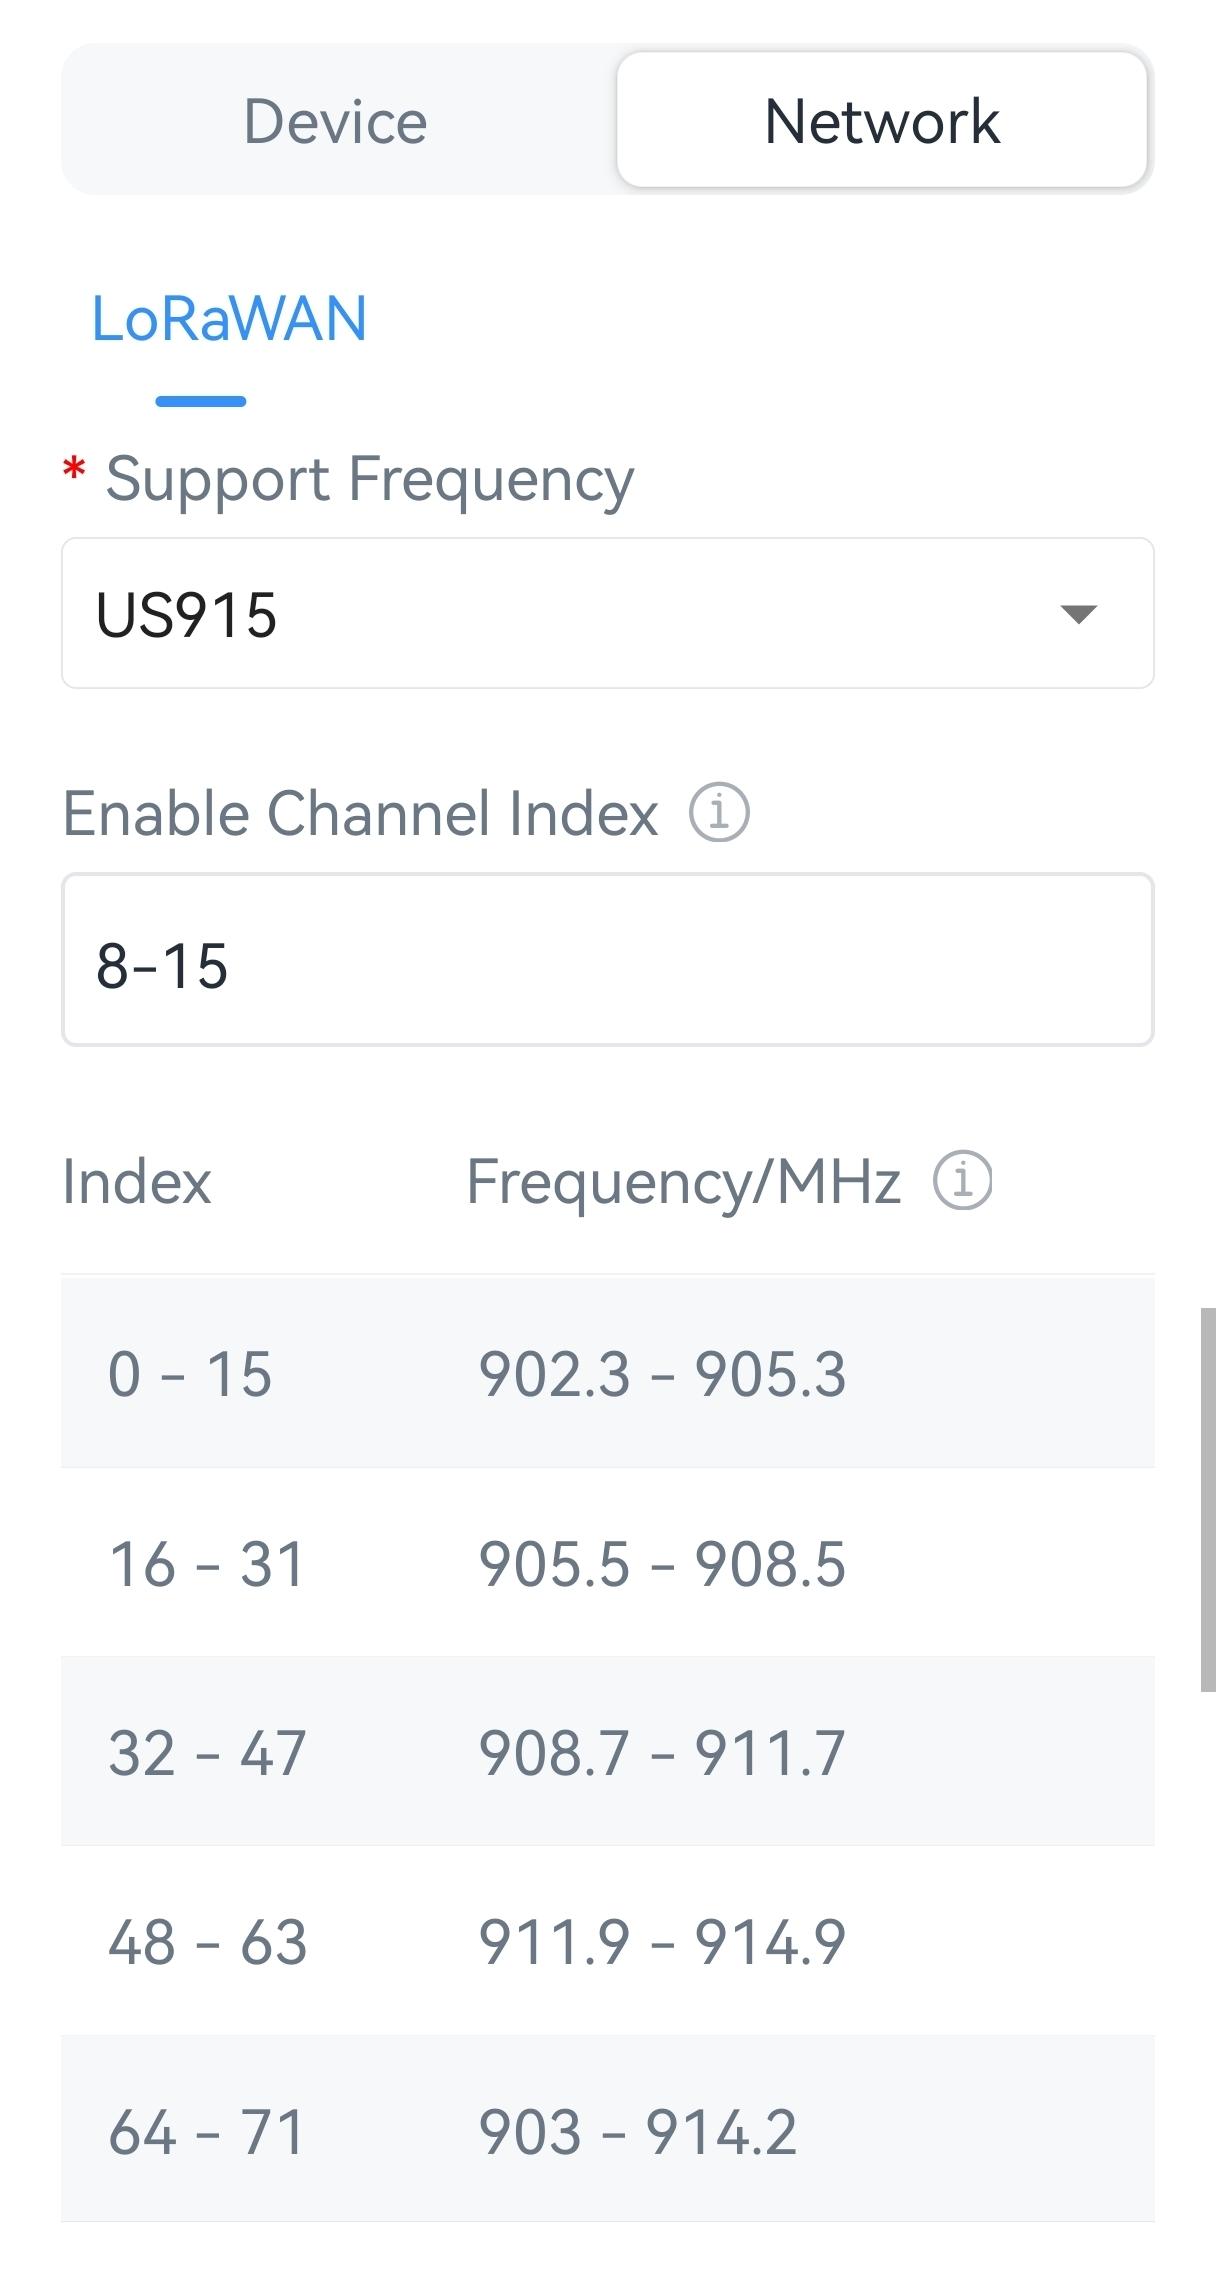Click the Enable Channel Index input field
The height and width of the screenshot is (2282, 1216).
pyautogui.click(x=607, y=961)
